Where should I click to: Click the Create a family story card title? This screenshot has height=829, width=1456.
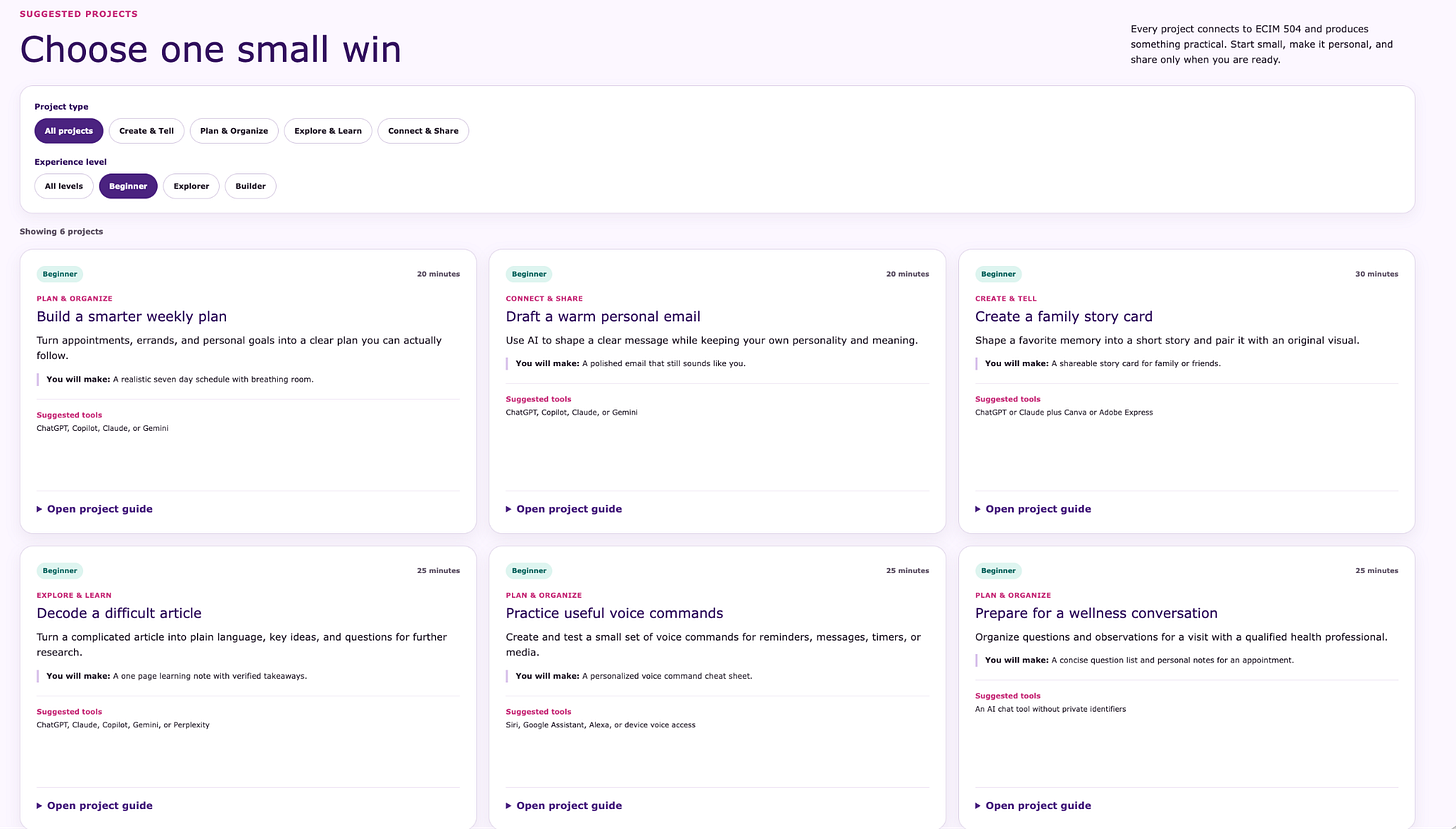pyautogui.click(x=1064, y=317)
